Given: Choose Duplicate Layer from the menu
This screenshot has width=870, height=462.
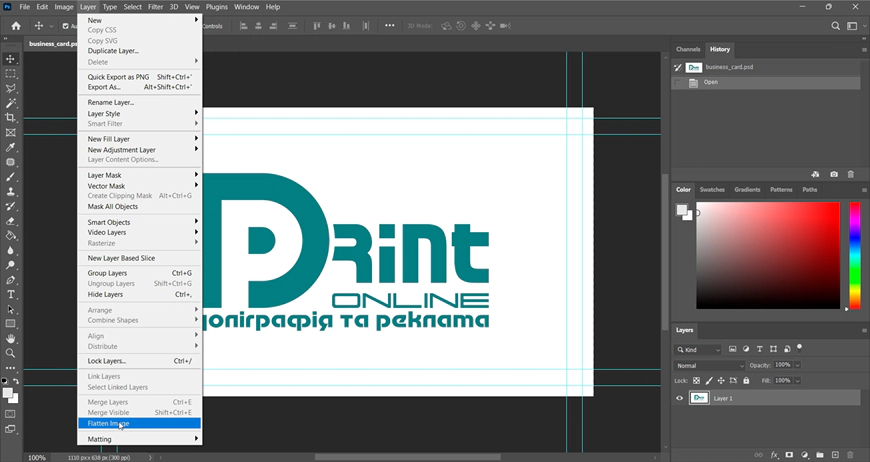Looking at the screenshot, I should pyautogui.click(x=140, y=50).
